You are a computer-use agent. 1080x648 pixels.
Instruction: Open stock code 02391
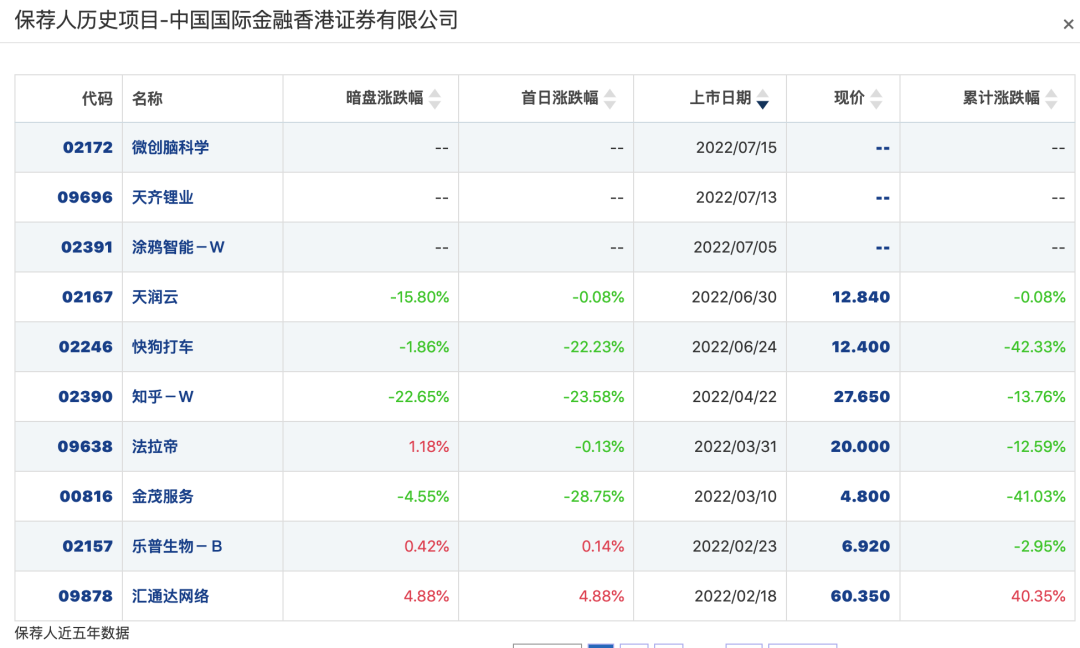[x=87, y=247]
